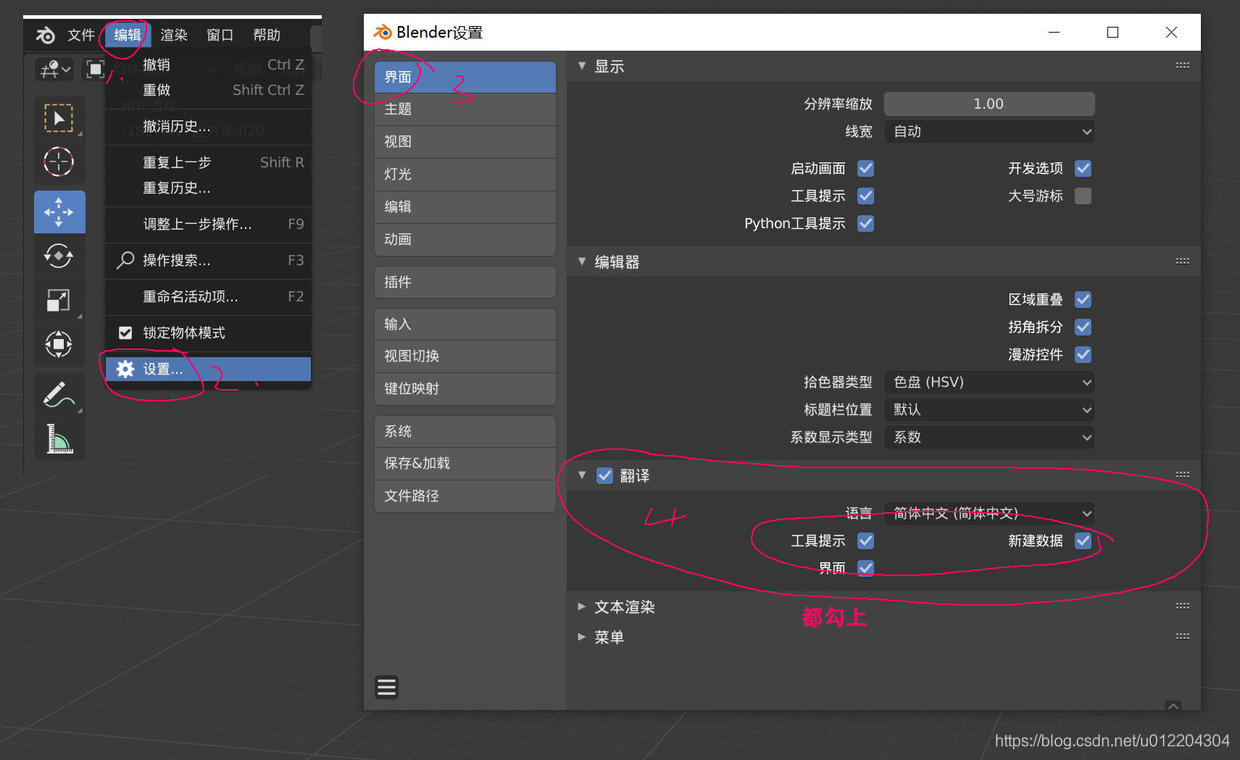Select the Select Box tool
The image size is (1240, 760).
pyautogui.click(x=59, y=119)
